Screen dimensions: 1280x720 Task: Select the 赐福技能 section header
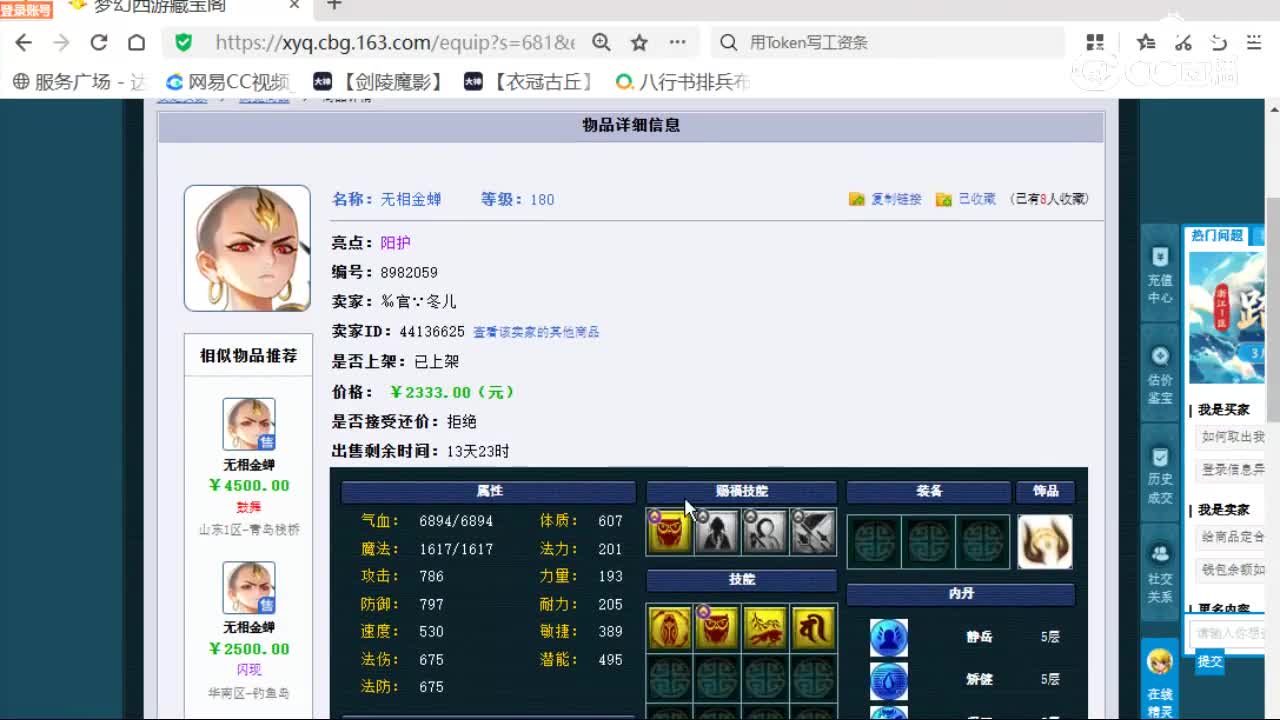[741, 492]
